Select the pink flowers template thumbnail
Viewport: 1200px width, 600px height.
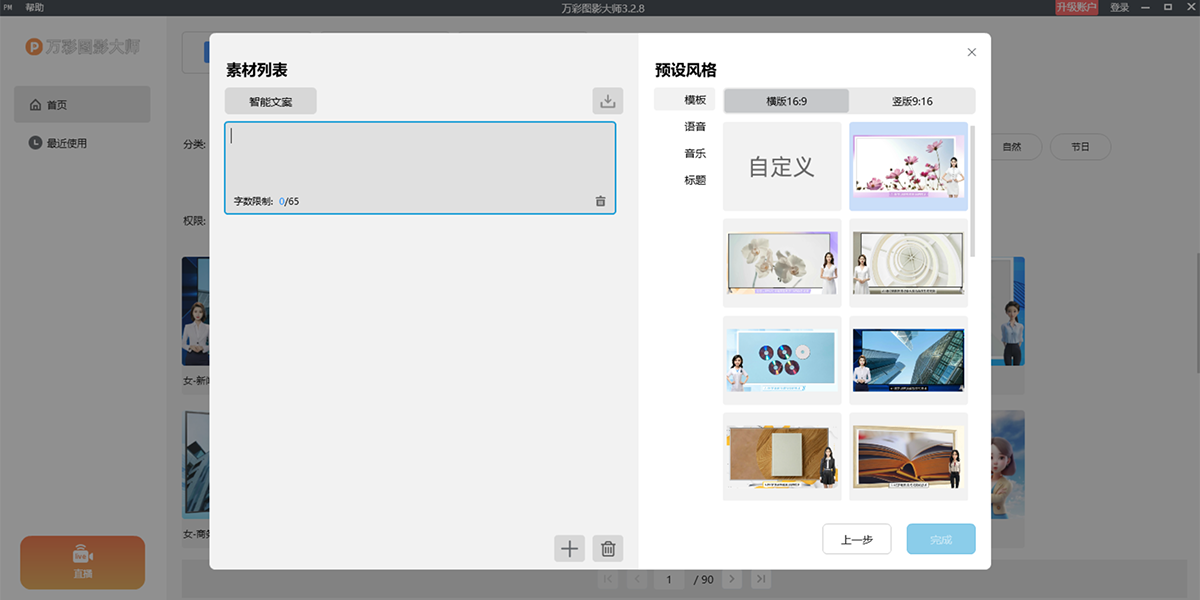click(908, 167)
